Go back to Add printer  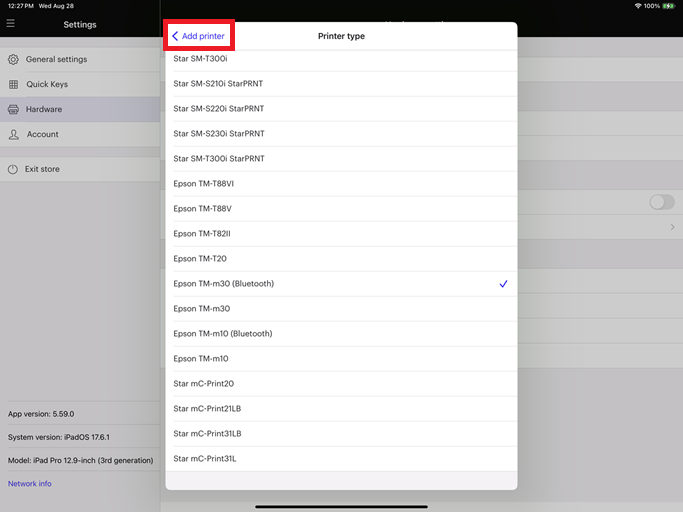coord(199,36)
